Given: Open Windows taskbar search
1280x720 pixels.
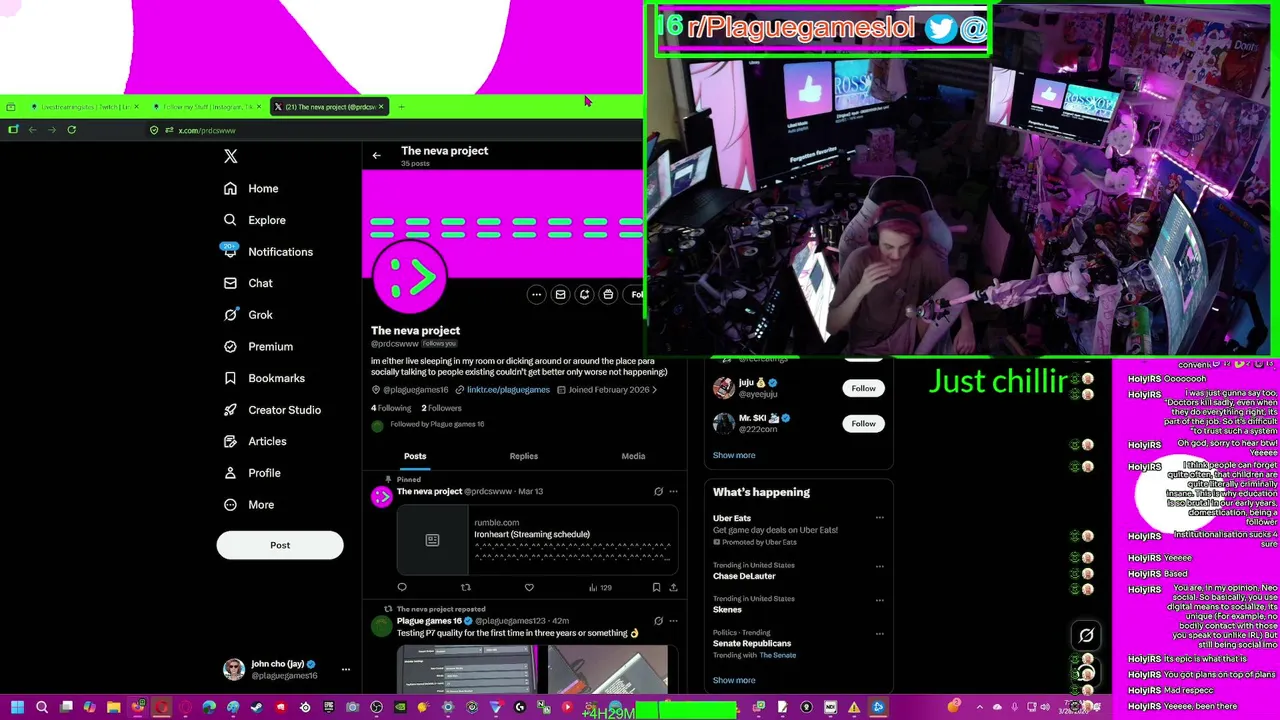Looking at the screenshot, I should 42,708.
